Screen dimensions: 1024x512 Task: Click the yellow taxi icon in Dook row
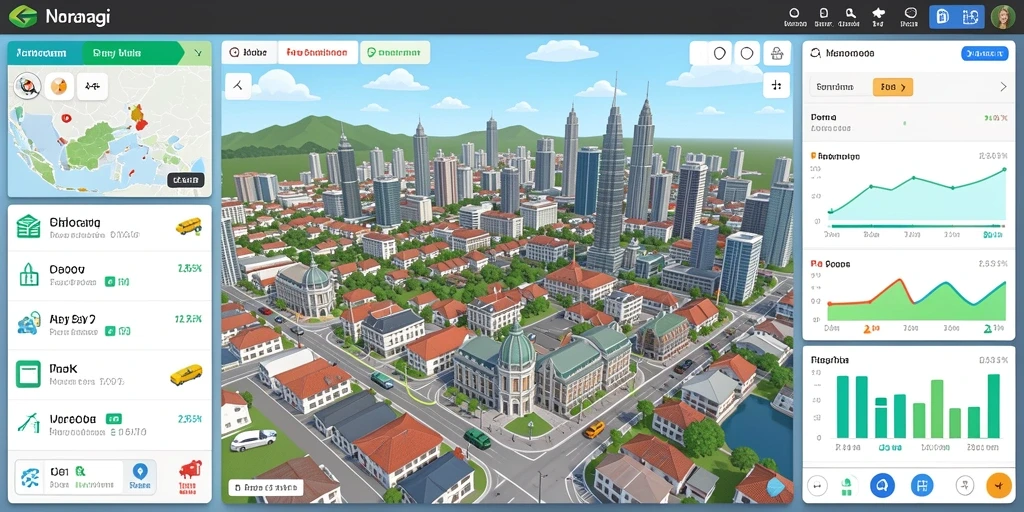(x=186, y=375)
